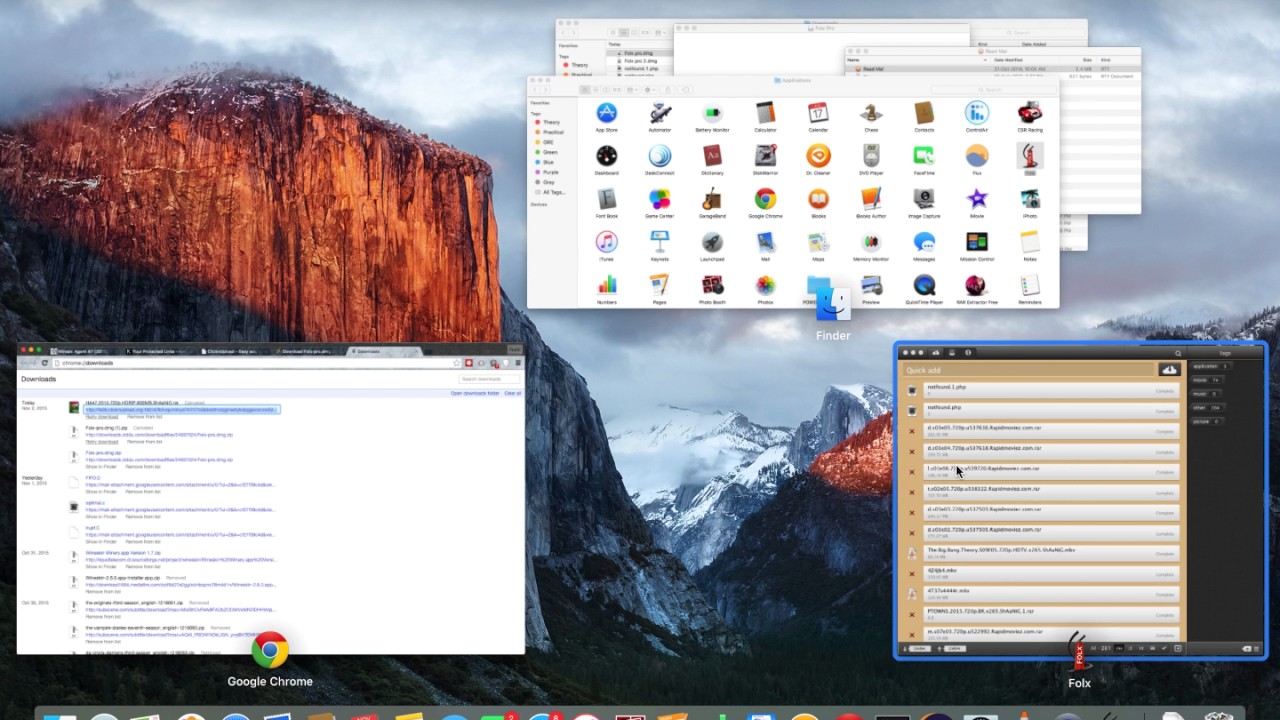Open All Tags... in Finder sidebar
This screenshot has height=720, width=1280.
click(x=552, y=192)
